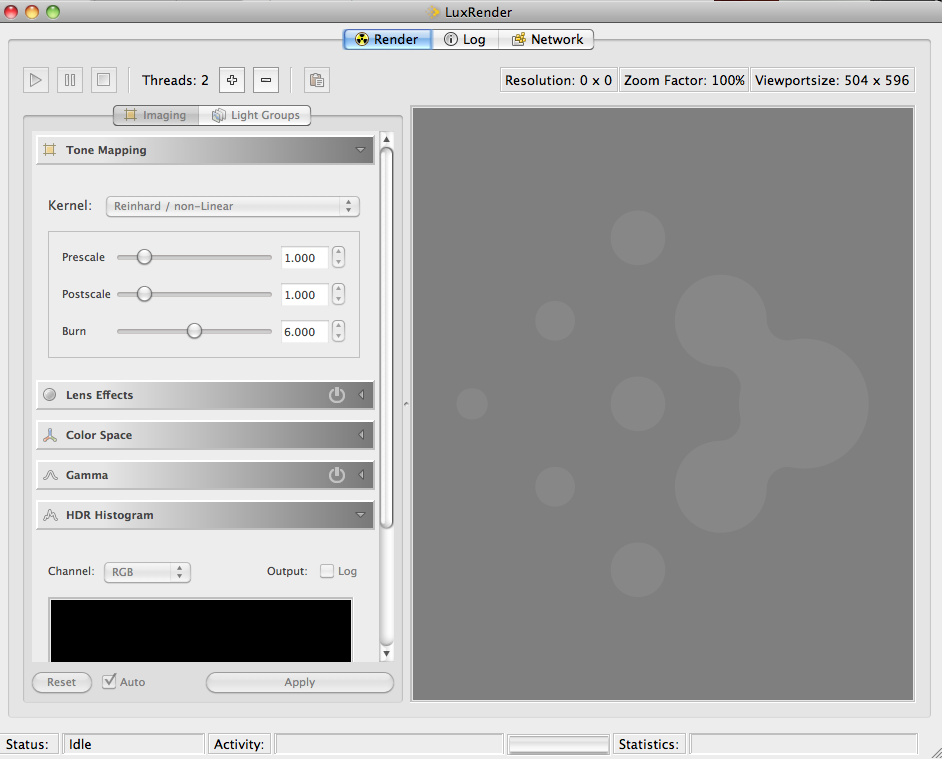
Task: Click the Pause render icon
Action: [69, 80]
